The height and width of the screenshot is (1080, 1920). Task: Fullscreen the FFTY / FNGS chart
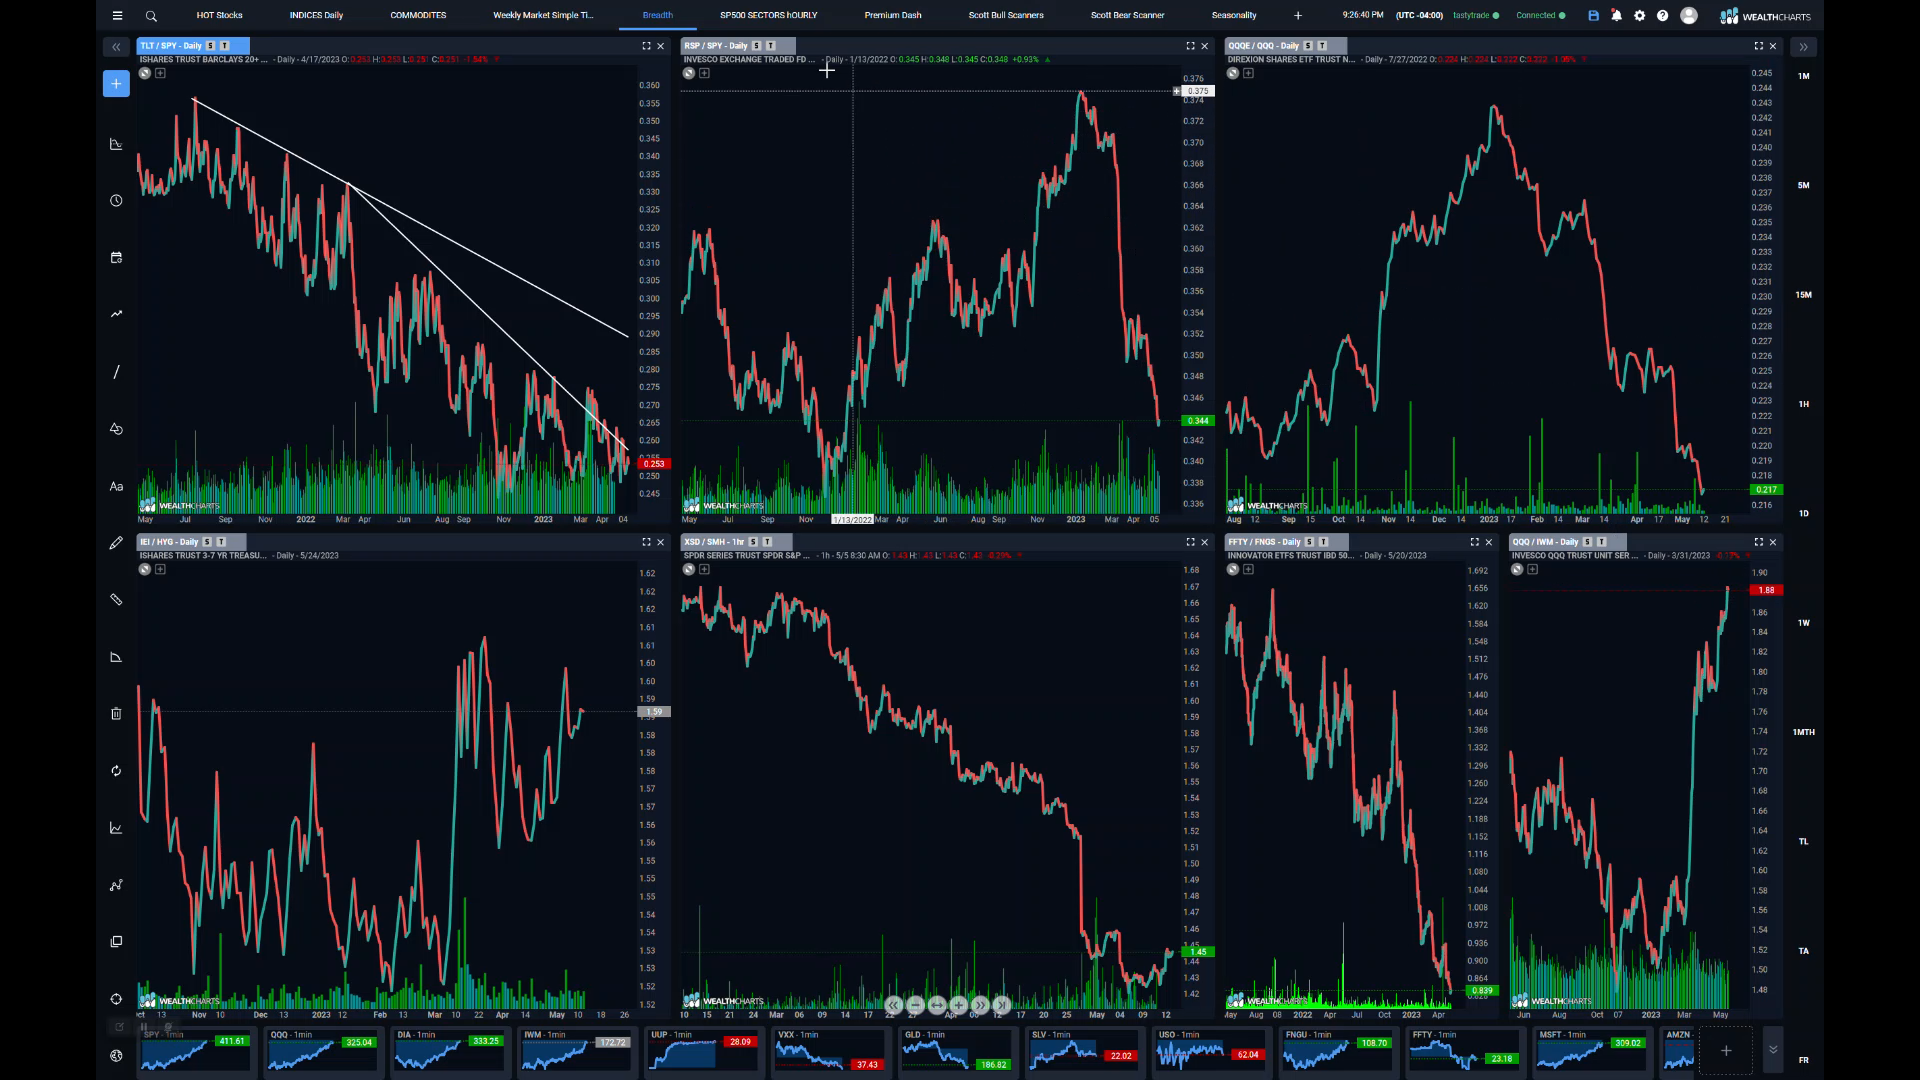1474,542
